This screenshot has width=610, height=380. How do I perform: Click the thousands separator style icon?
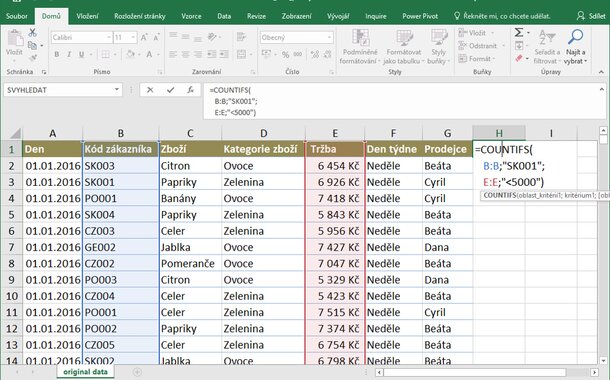(298, 54)
